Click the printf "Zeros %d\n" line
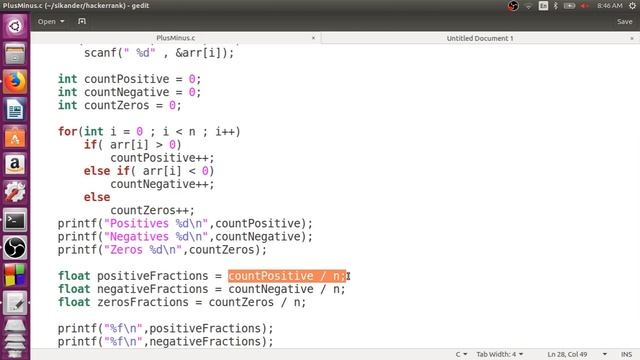Viewport: 640px width, 360px height. (162, 250)
